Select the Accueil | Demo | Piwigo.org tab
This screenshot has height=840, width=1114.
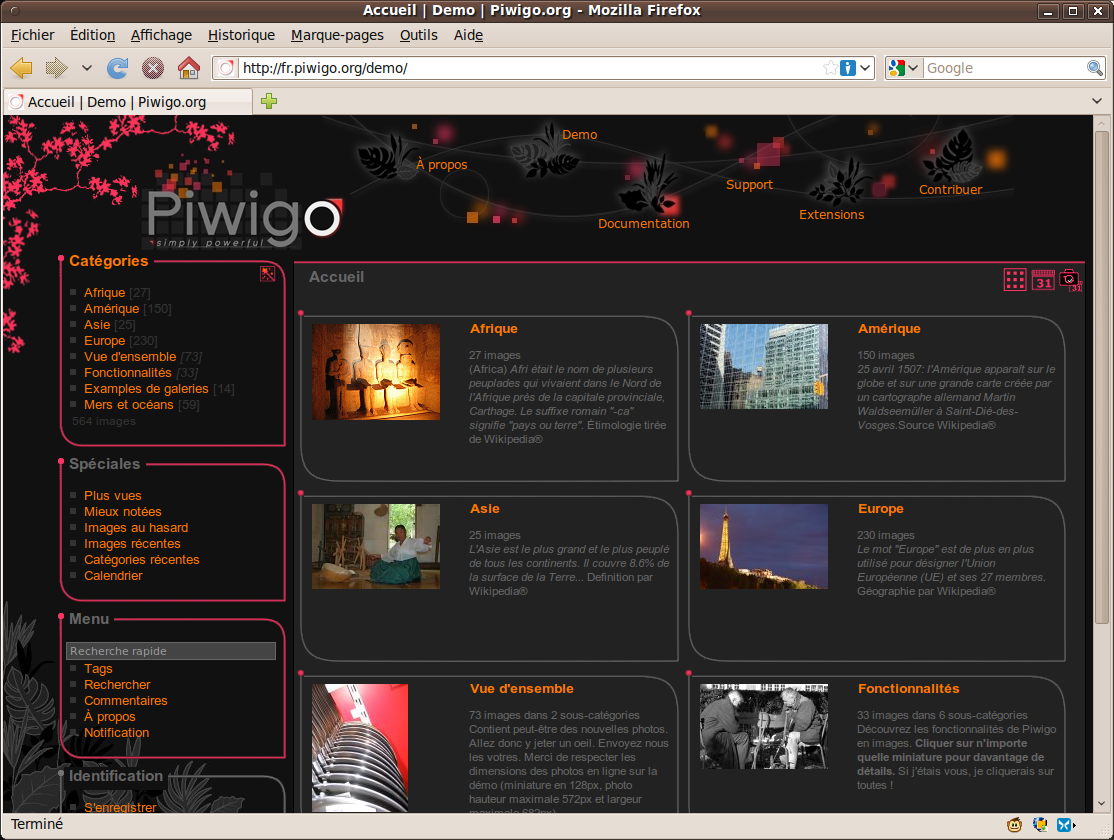point(128,102)
